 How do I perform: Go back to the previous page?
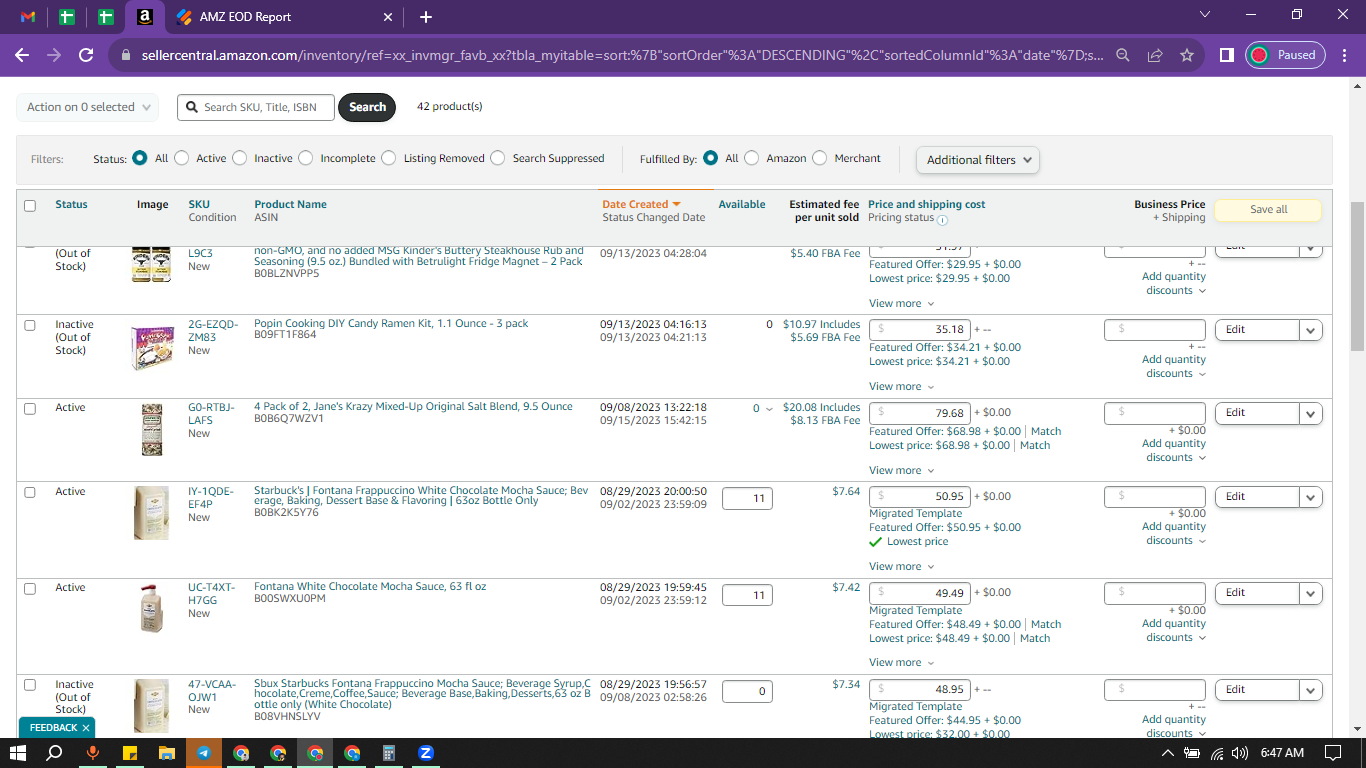(22, 55)
